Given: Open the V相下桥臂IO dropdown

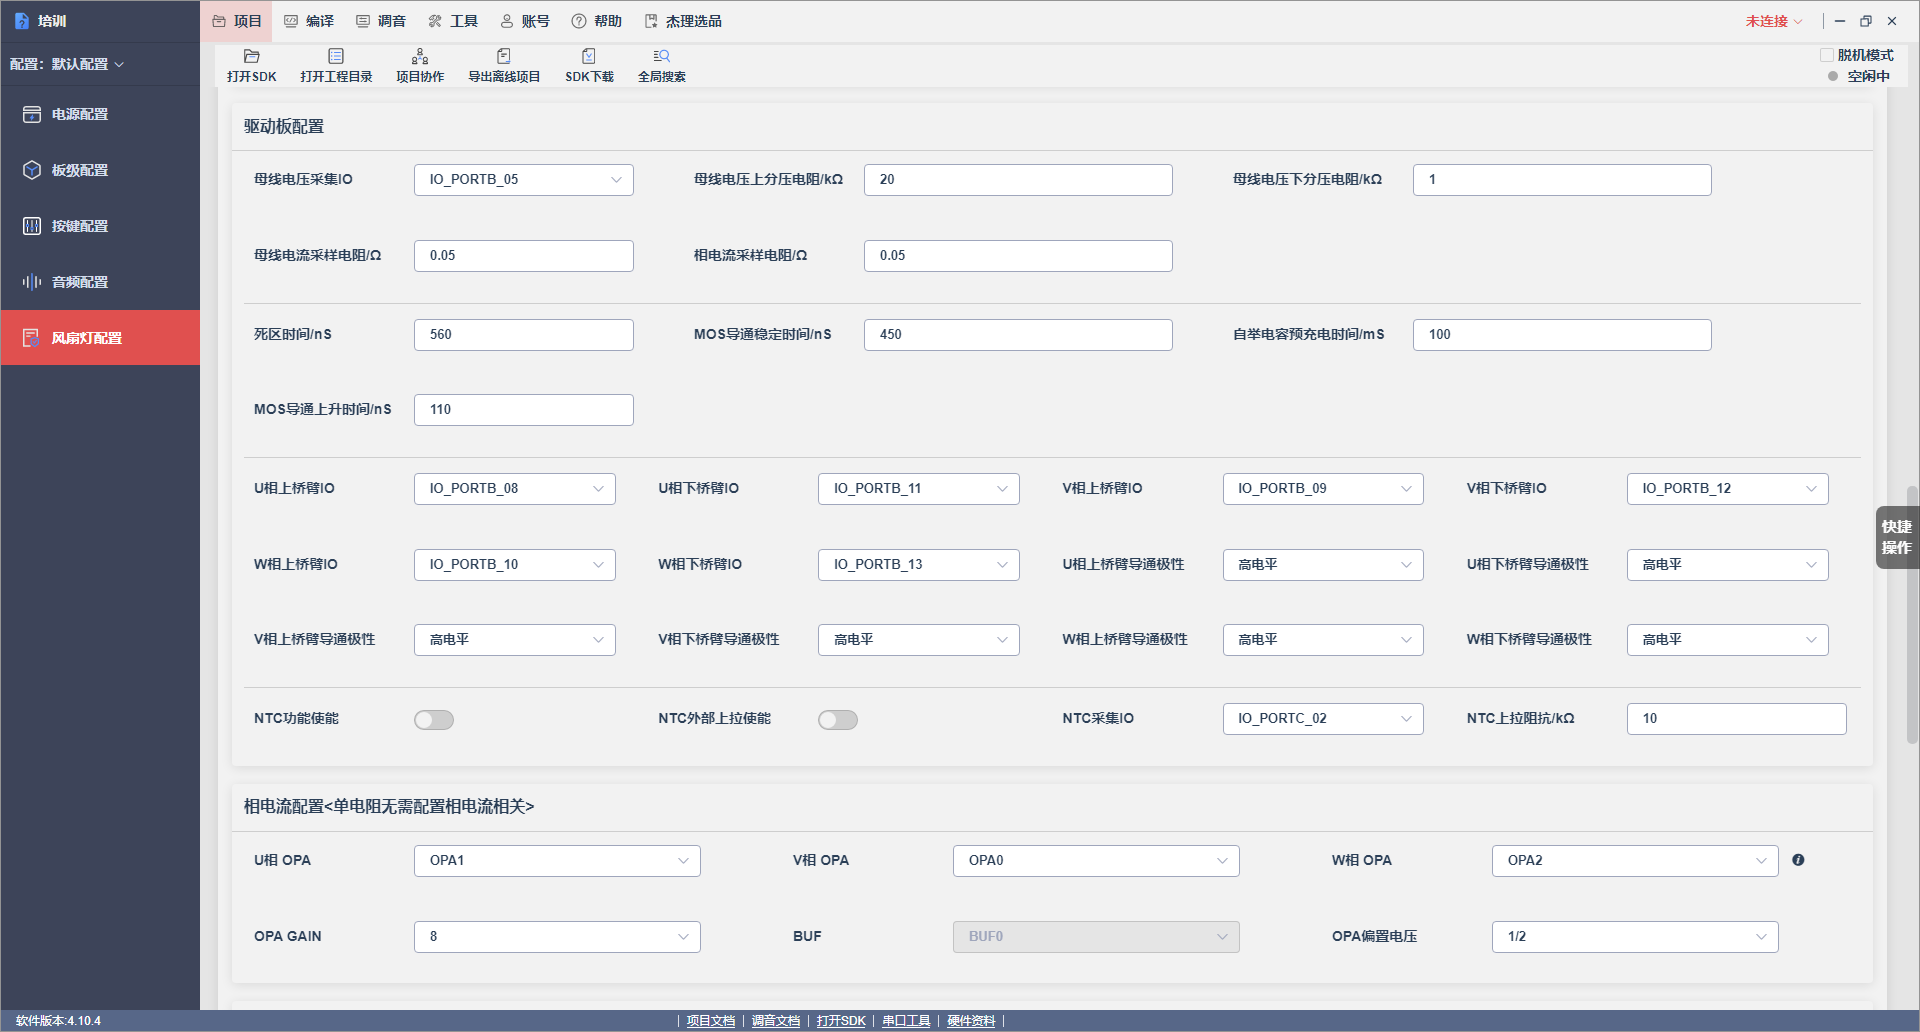Looking at the screenshot, I should pyautogui.click(x=1728, y=489).
